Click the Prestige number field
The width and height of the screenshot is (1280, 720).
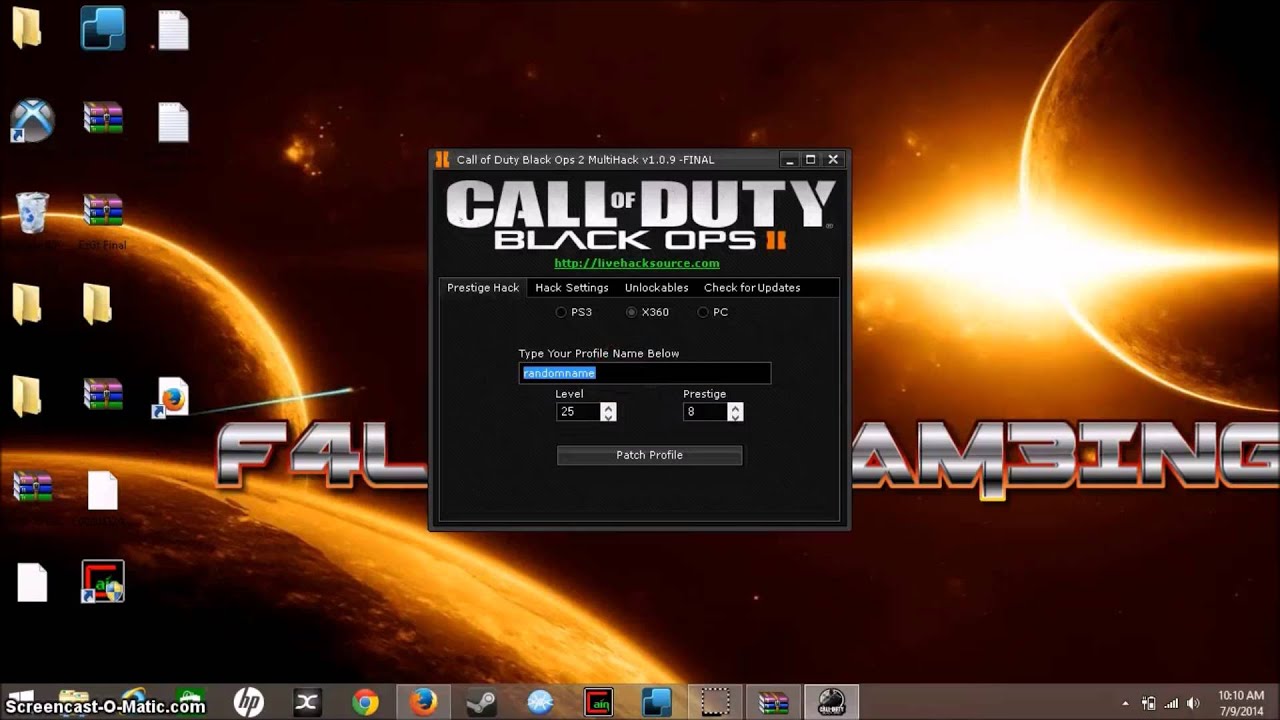705,412
